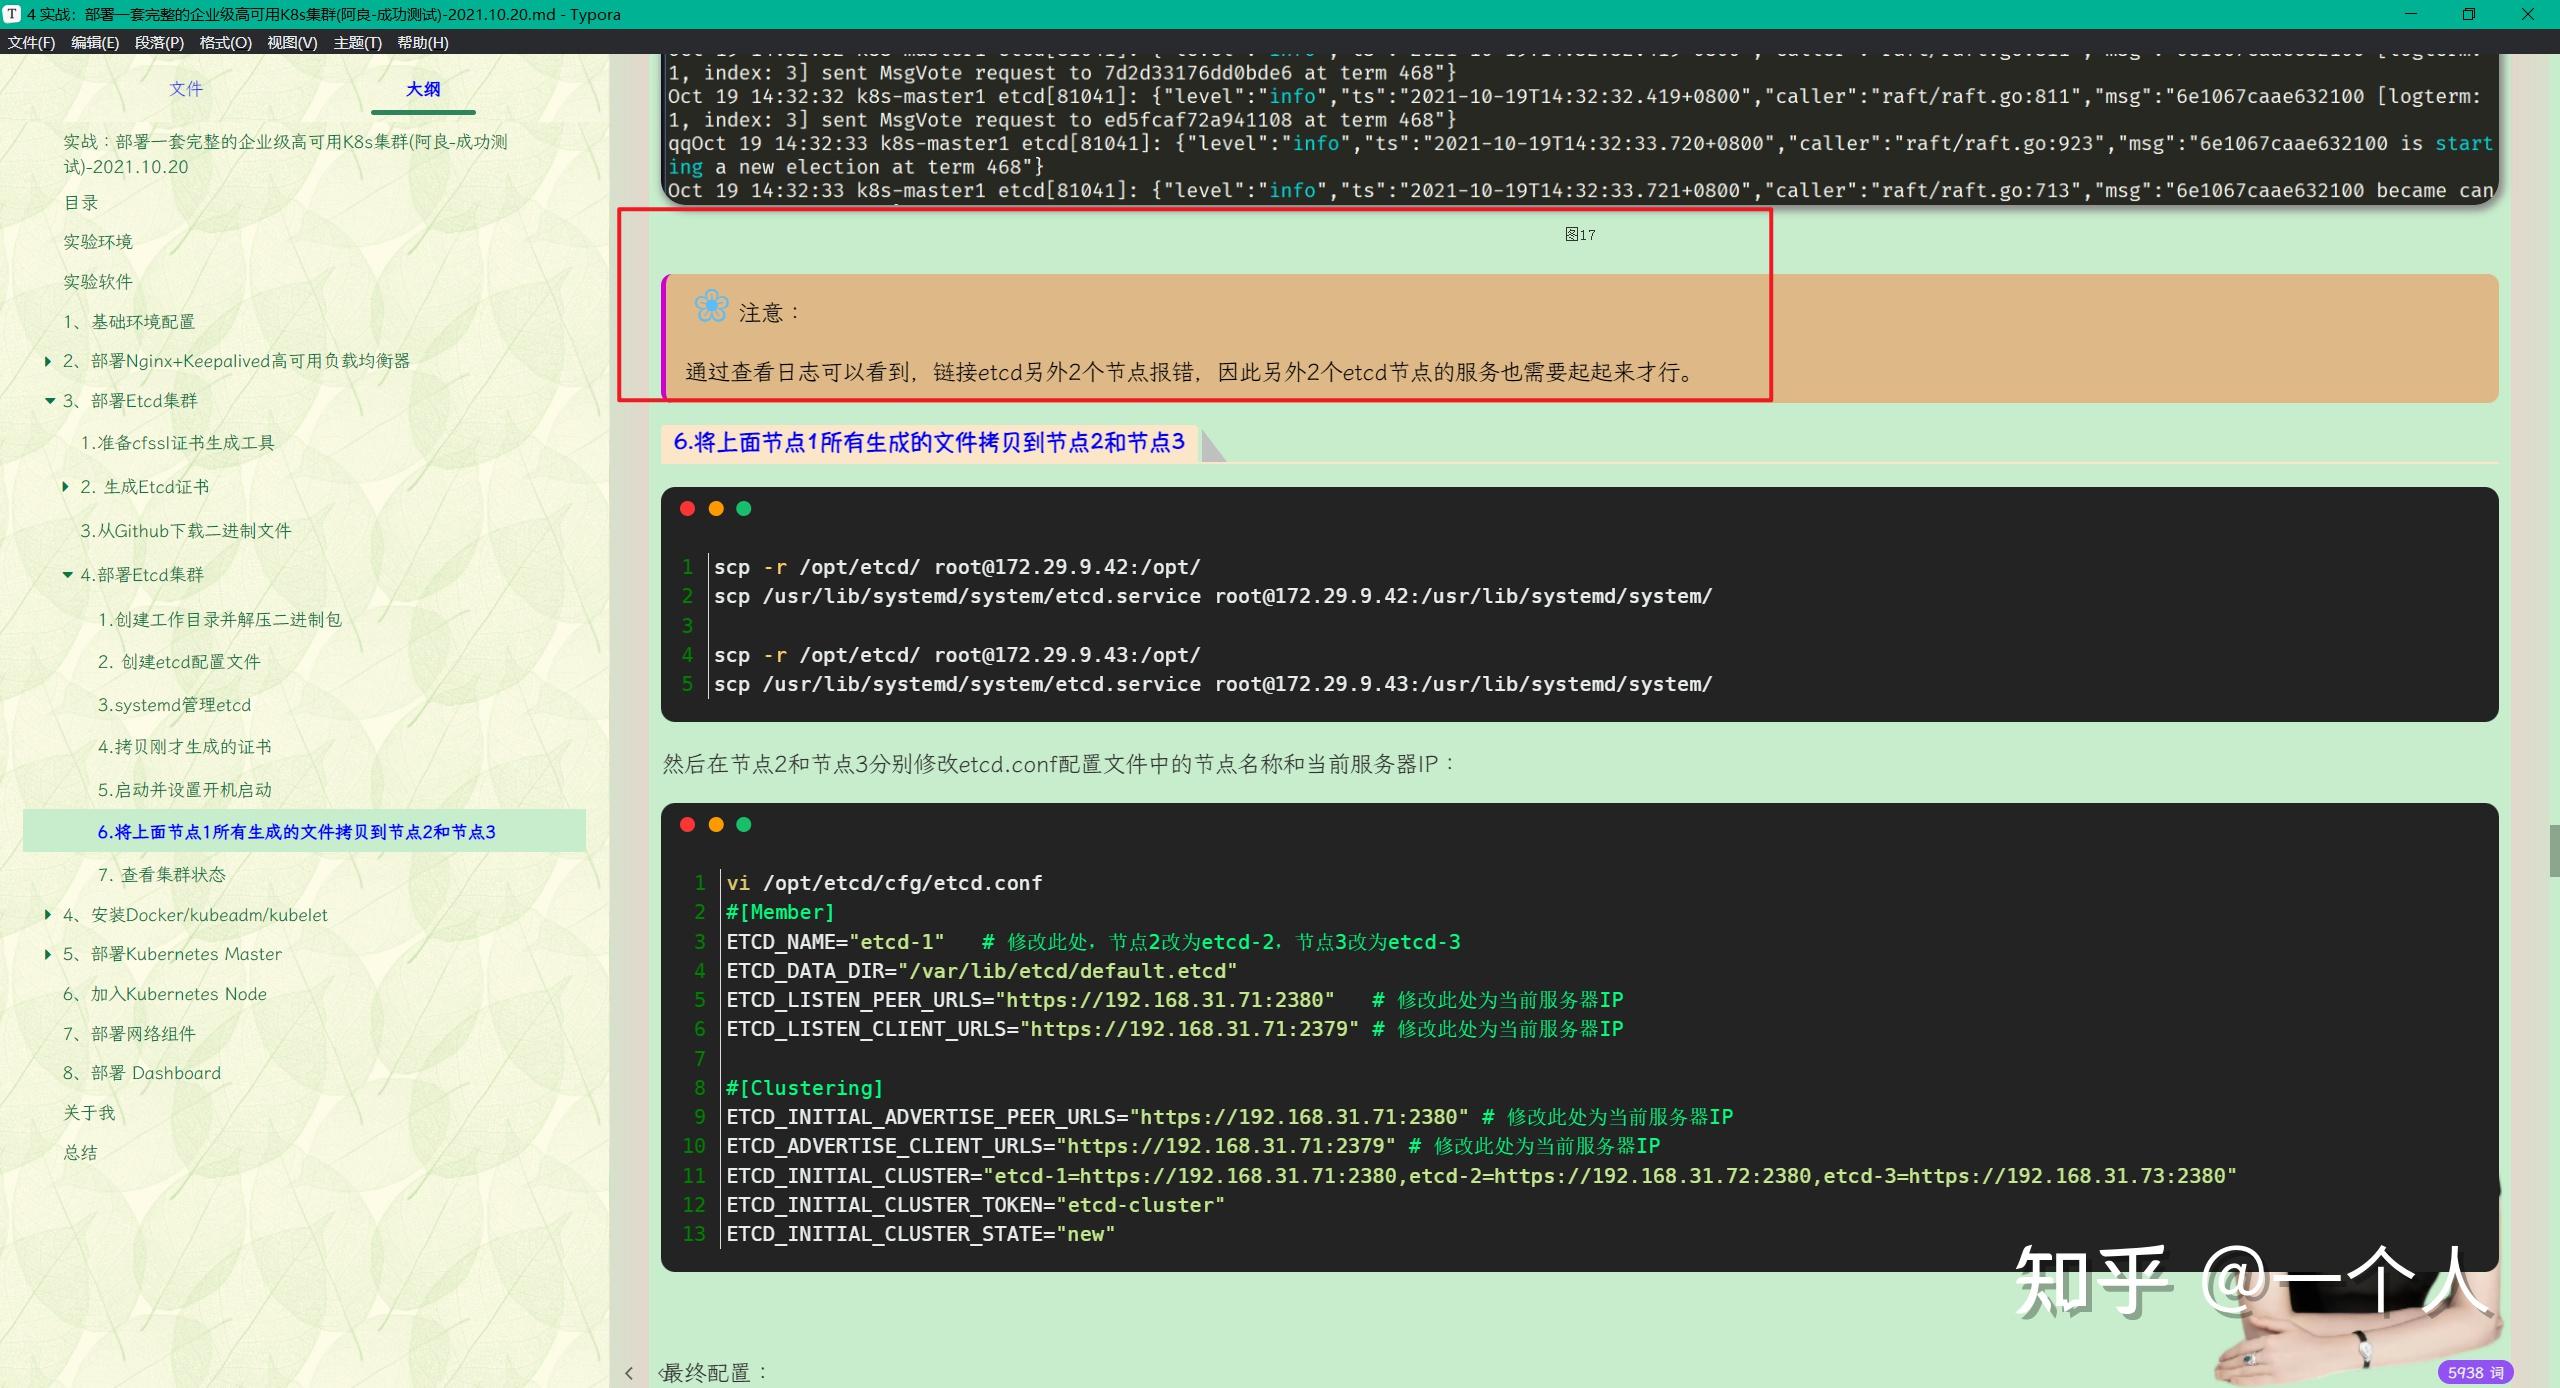Collapse the 3、部署Etcd集群 outline section
This screenshot has width=2560, height=1388.
(x=51, y=400)
